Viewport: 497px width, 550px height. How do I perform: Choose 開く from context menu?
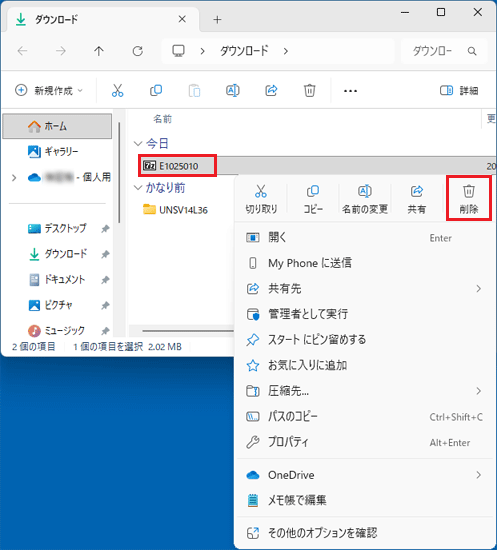(365, 238)
